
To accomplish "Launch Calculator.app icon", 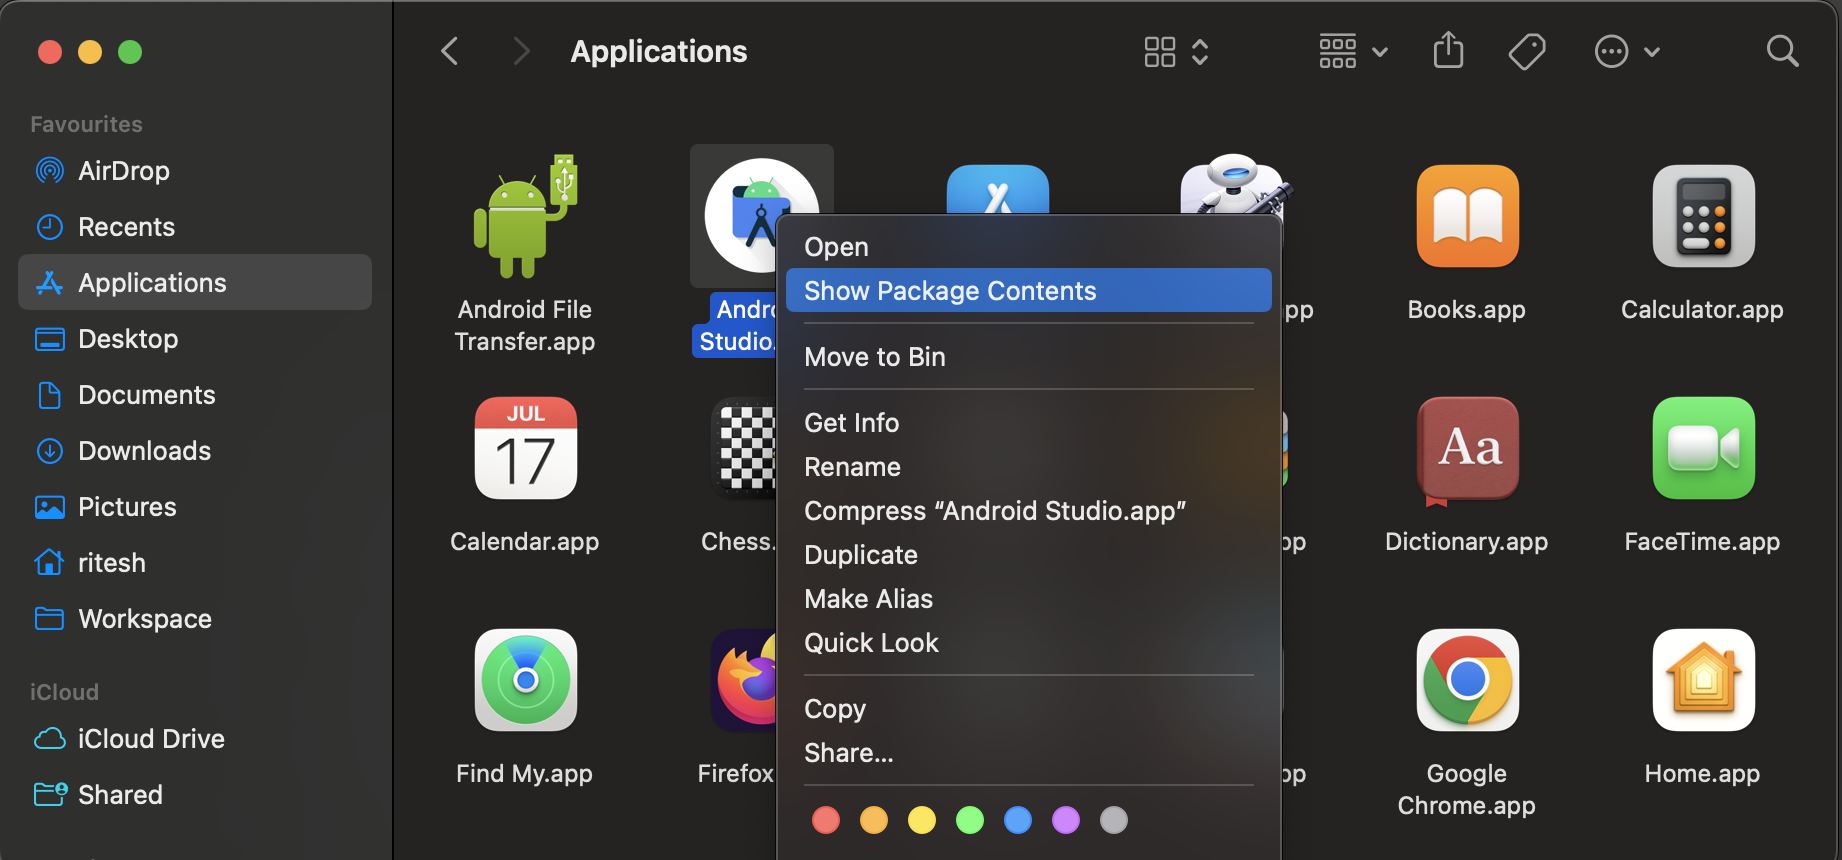I will tap(1703, 216).
